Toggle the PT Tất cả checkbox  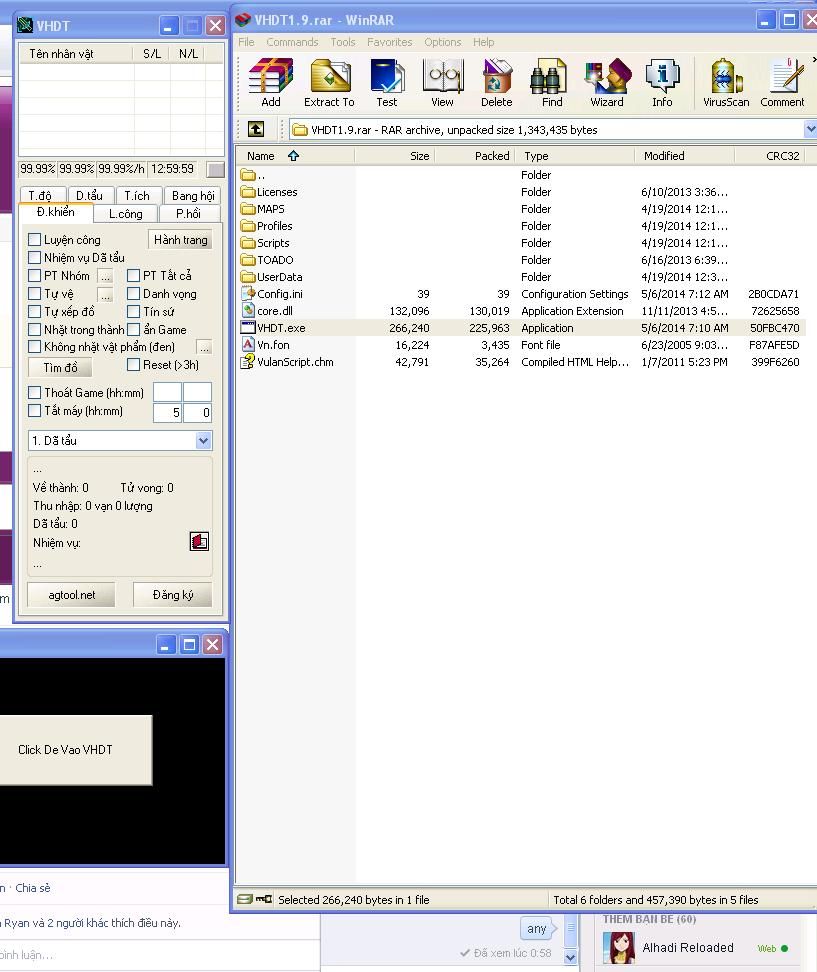(x=133, y=275)
